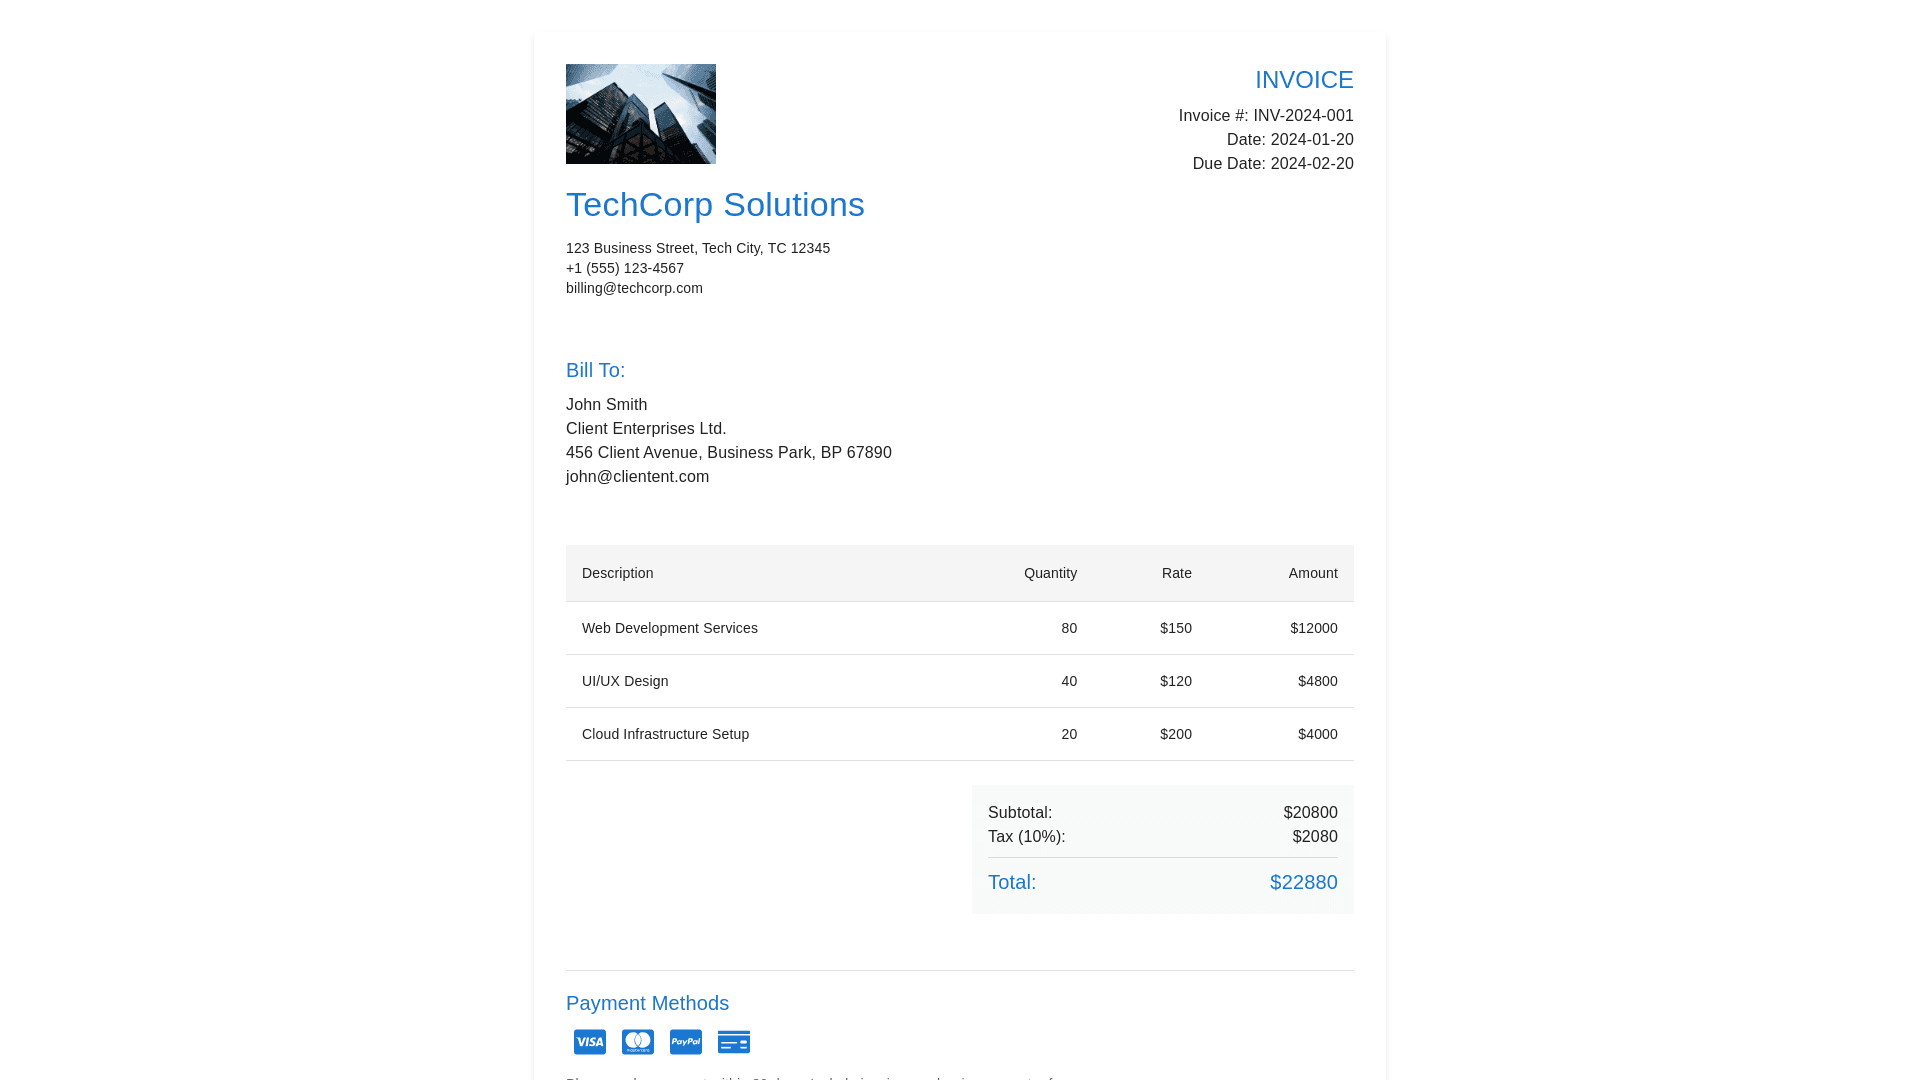This screenshot has height=1080, width=1920.
Task: Click the invoice number INV-2024-001
Action: pos(1302,116)
